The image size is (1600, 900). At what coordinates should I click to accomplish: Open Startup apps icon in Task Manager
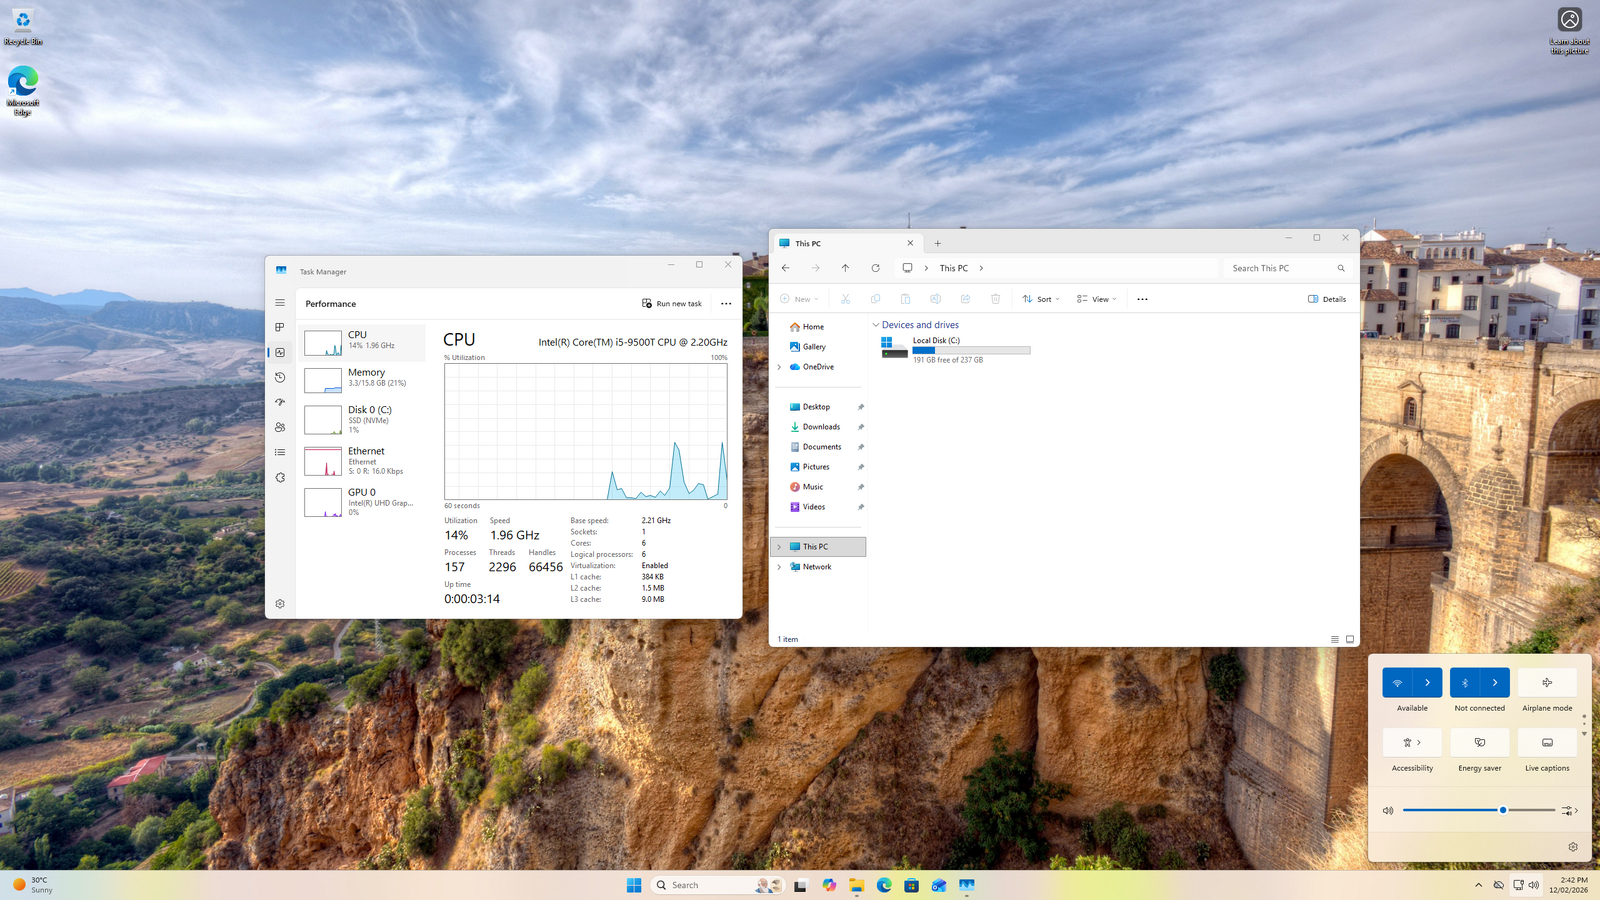[x=280, y=402]
